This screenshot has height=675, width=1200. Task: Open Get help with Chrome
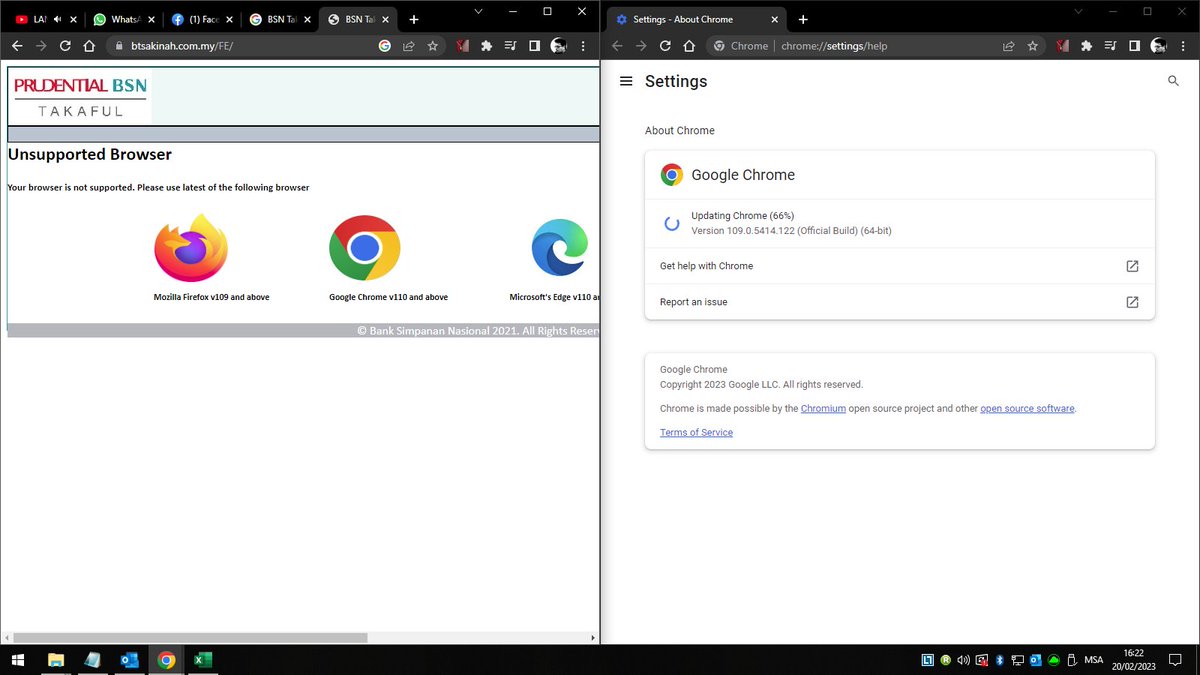point(899,266)
